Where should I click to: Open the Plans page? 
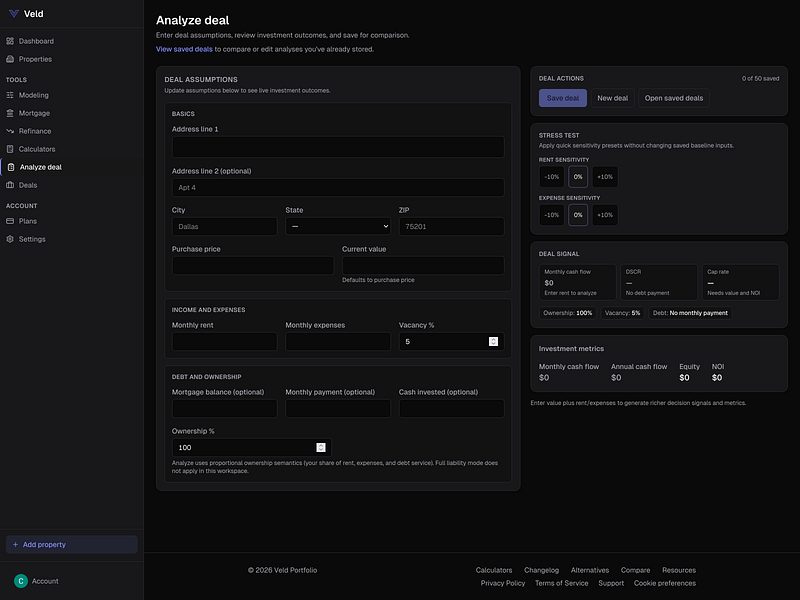click(x=71, y=221)
